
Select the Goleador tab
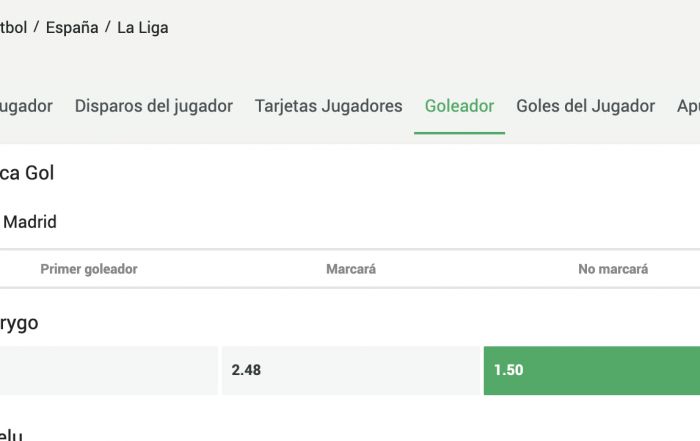point(459,106)
